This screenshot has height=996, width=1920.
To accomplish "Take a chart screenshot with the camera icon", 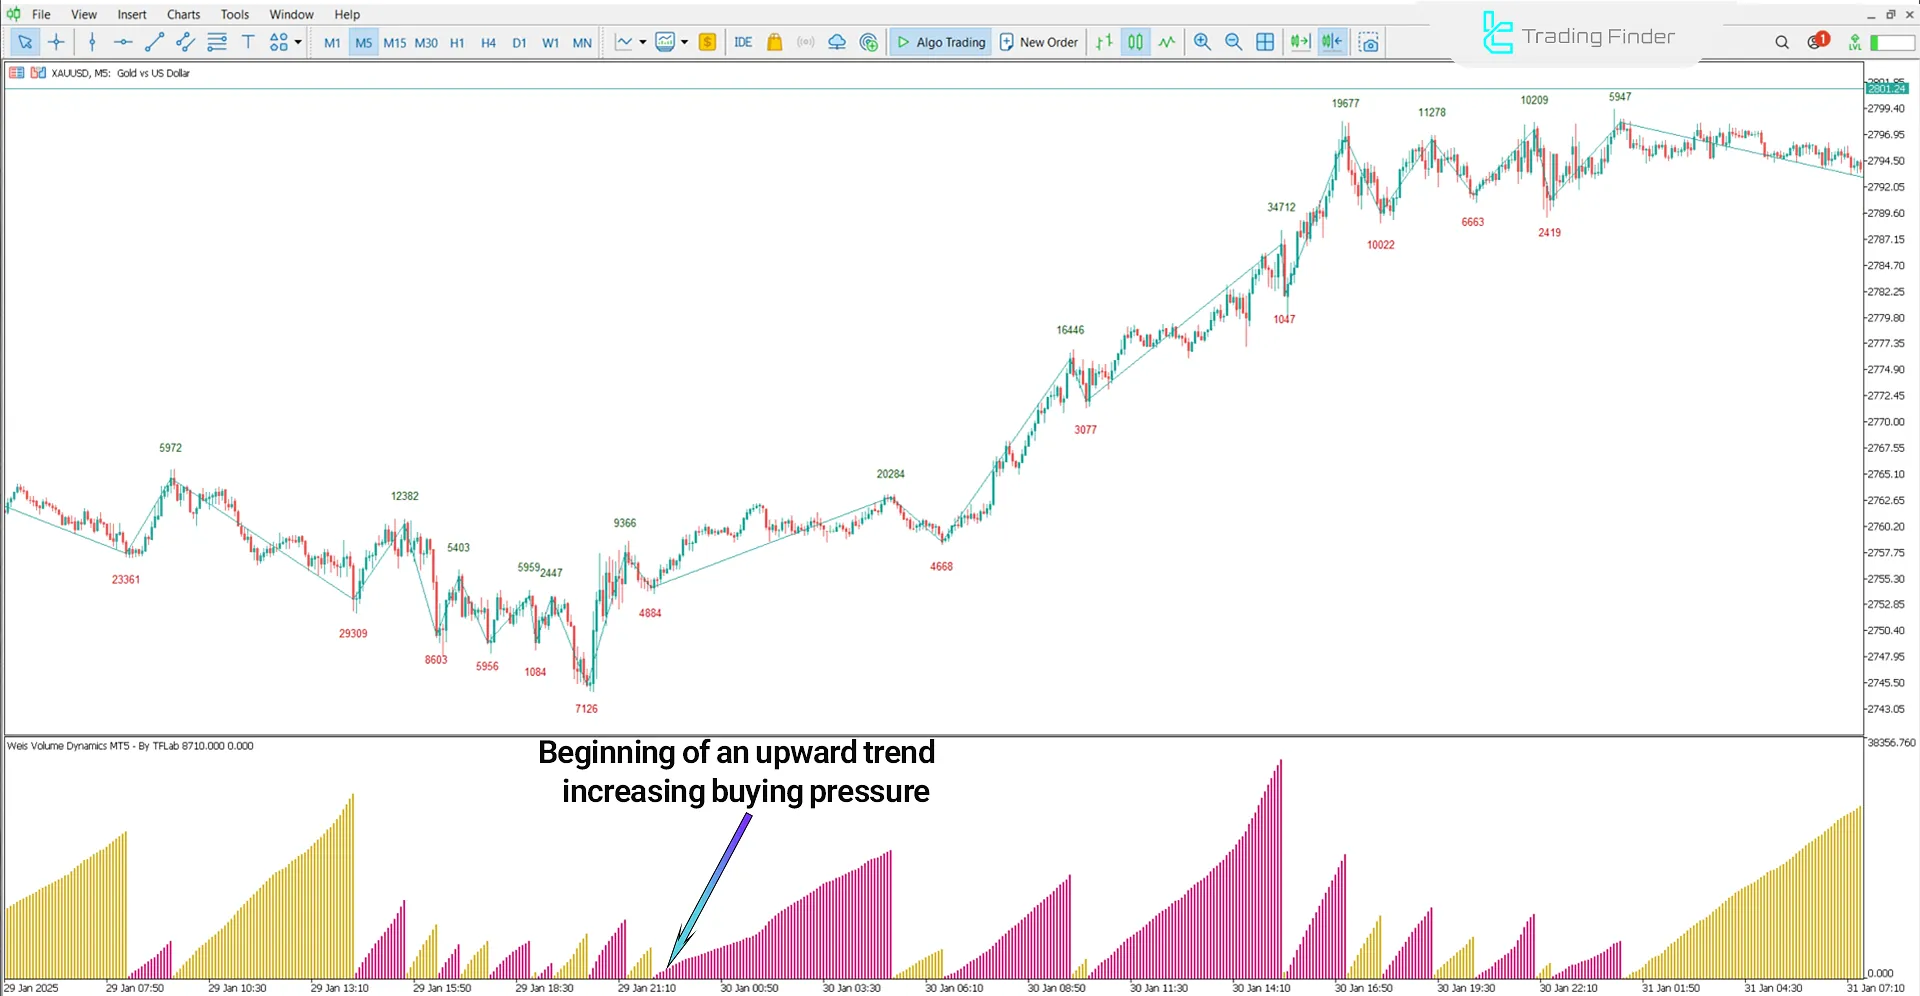I will (1368, 42).
